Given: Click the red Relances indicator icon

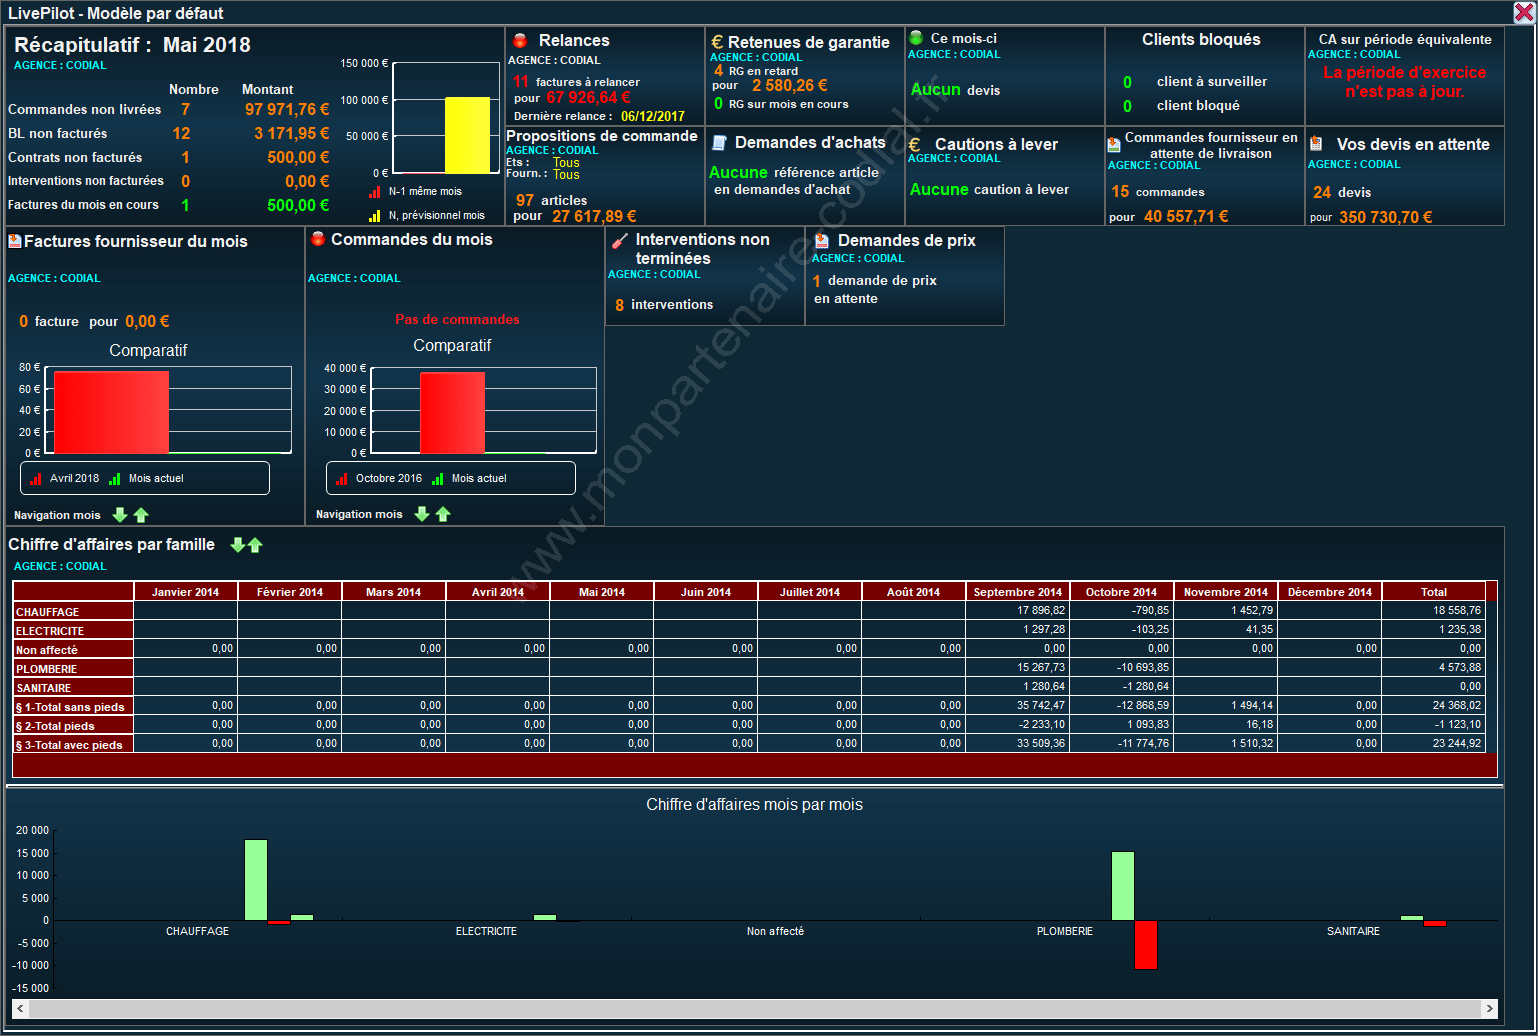Looking at the screenshot, I should 520,41.
